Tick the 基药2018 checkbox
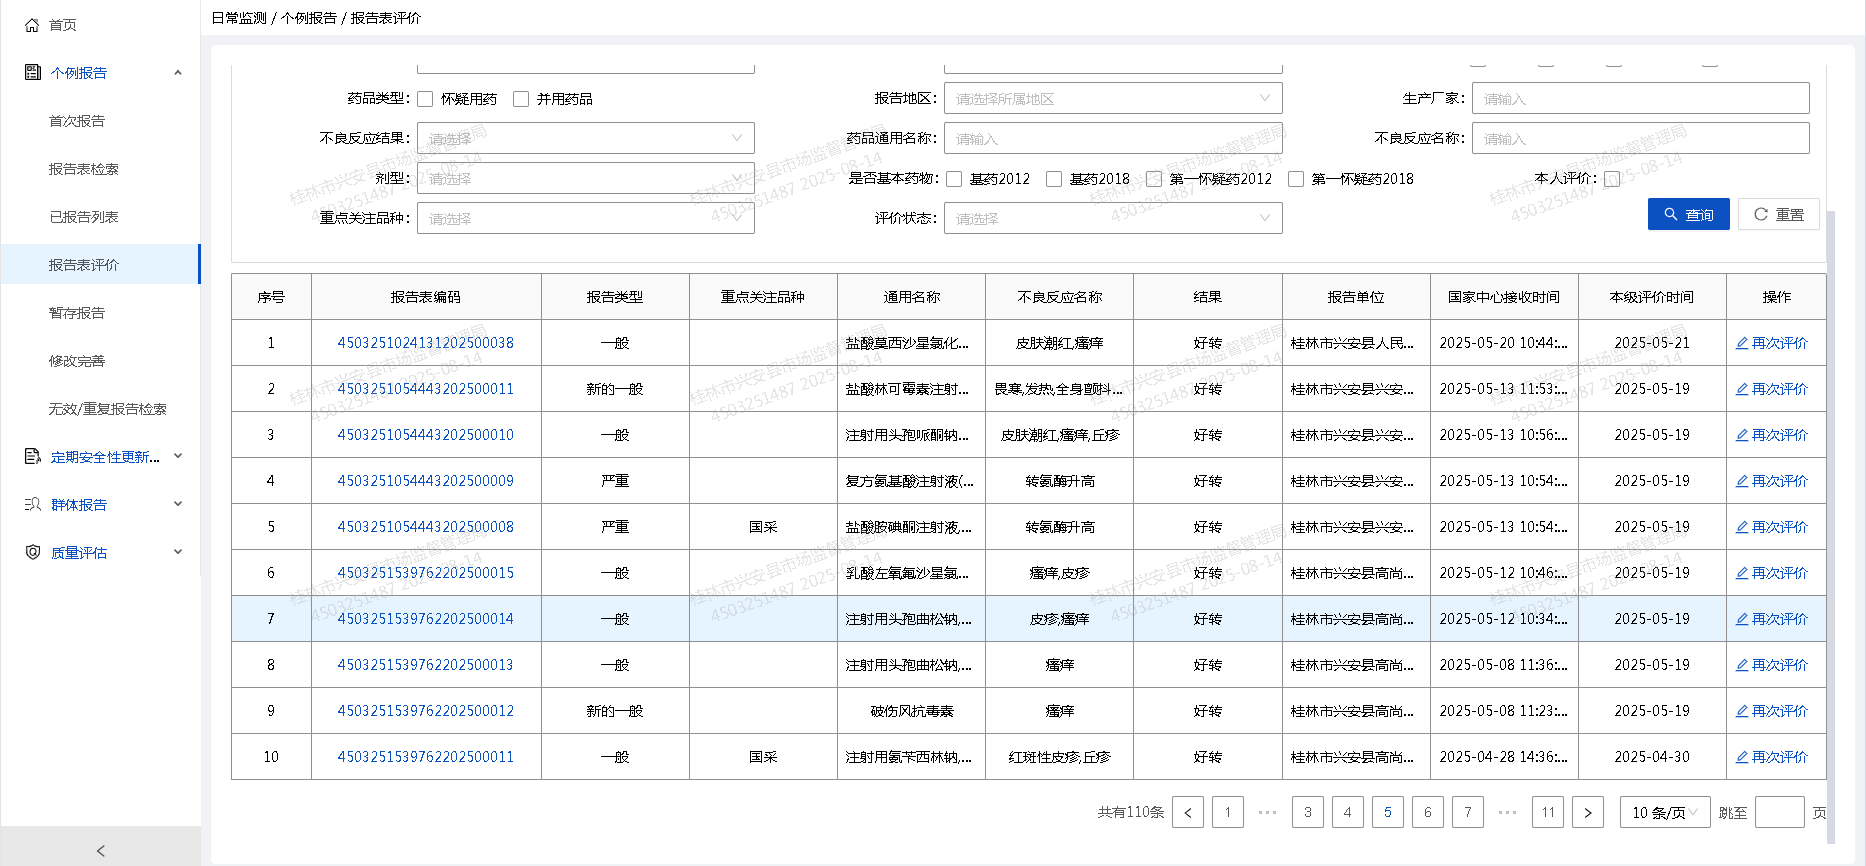The width and height of the screenshot is (1866, 866). tap(1054, 179)
